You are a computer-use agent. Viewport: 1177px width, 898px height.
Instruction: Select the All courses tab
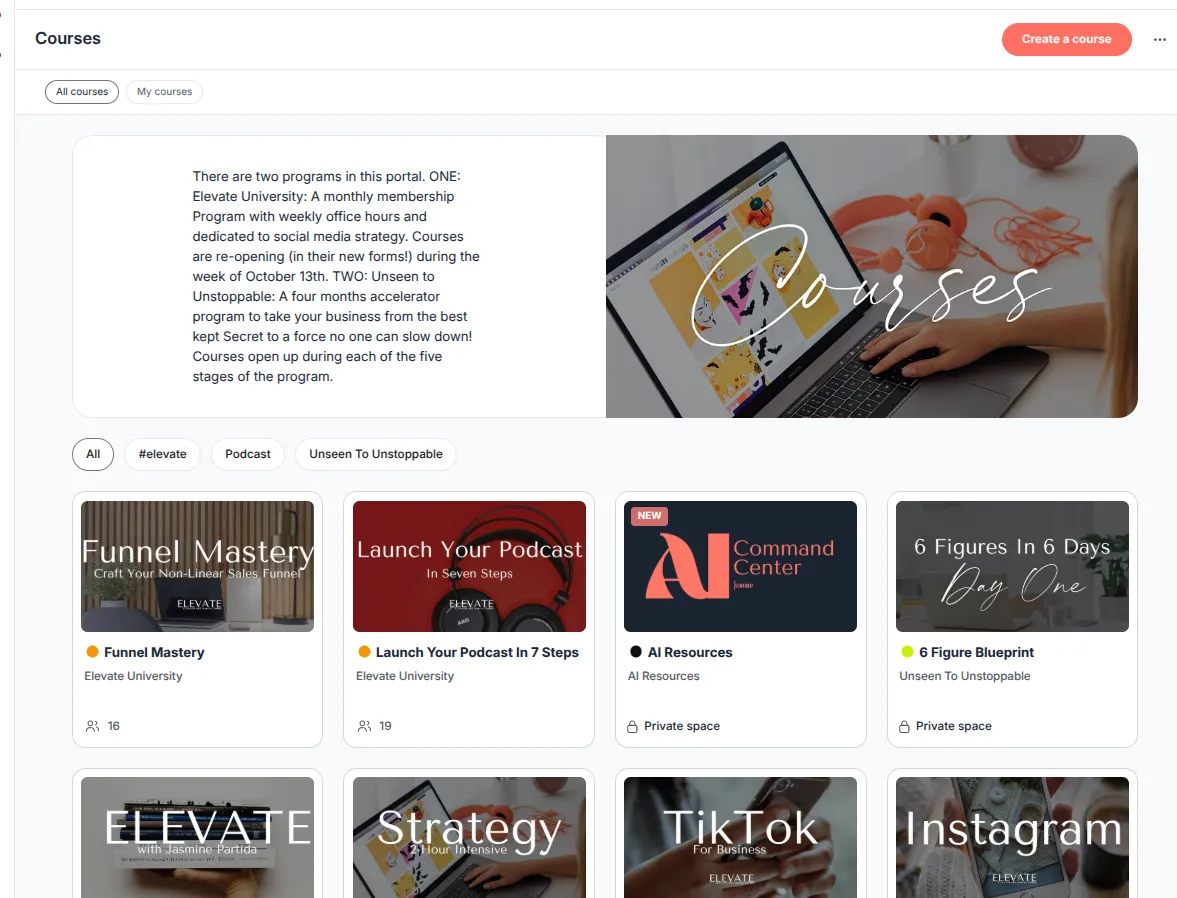point(82,92)
